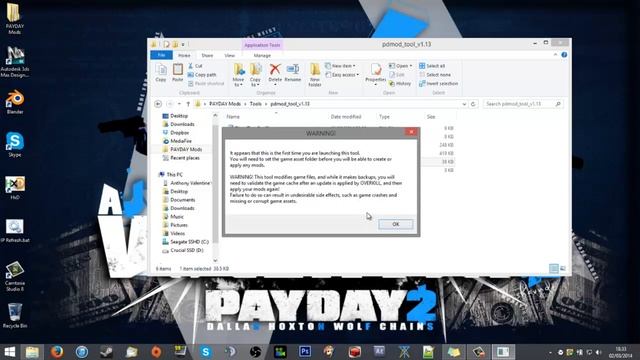Click the search pdmod_tool_v1.13 field
This screenshot has width=640, height=360.
[x=523, y=104]
